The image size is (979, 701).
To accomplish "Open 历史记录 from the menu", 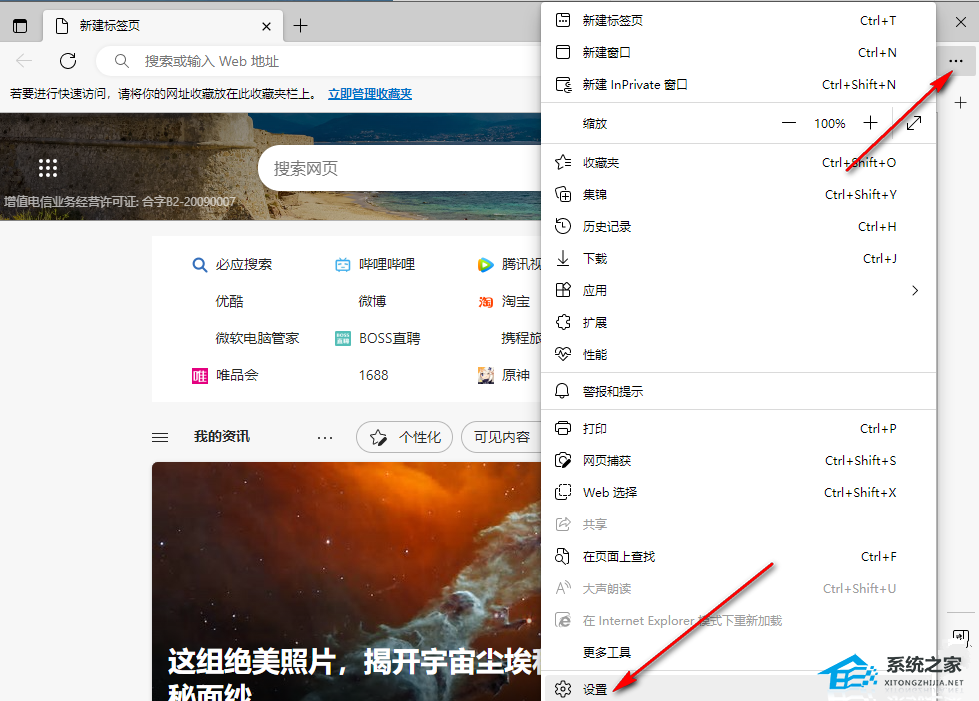I will [x=739, y=227].
